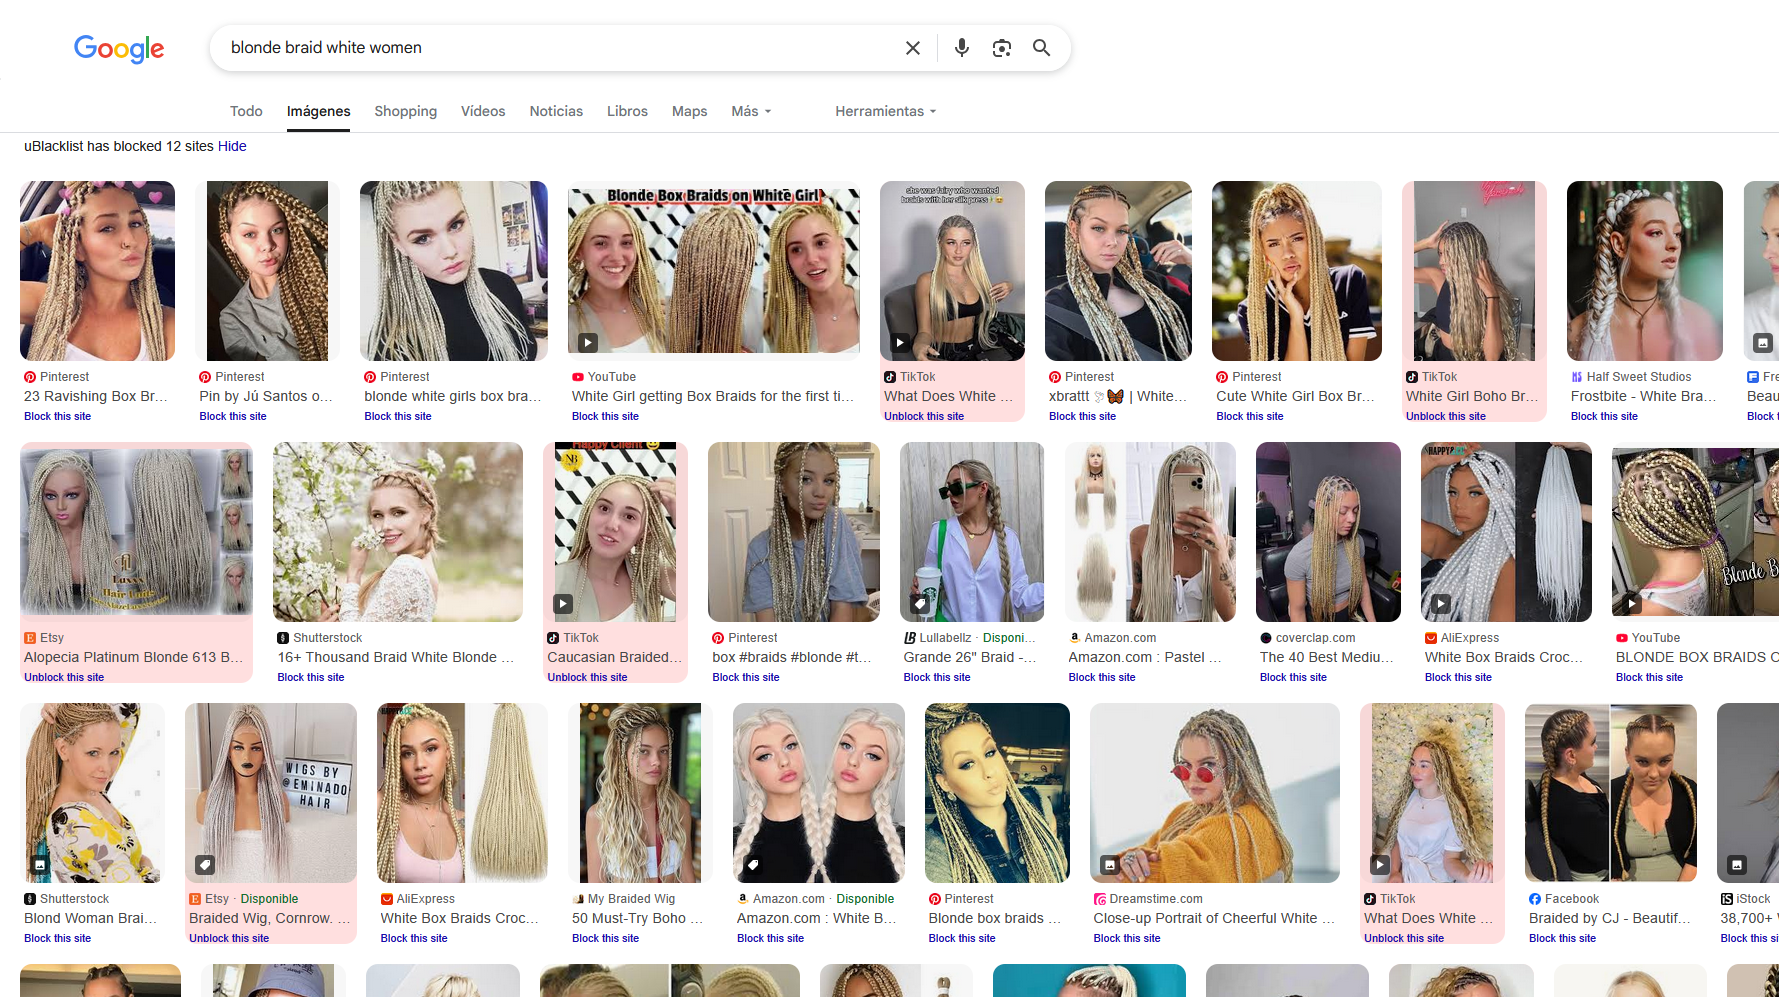The width and height of the screenshot is (1779, 997).
Task: Open 'Cute White Girl Box Br...' Pinterest title
Action: 1295,396
